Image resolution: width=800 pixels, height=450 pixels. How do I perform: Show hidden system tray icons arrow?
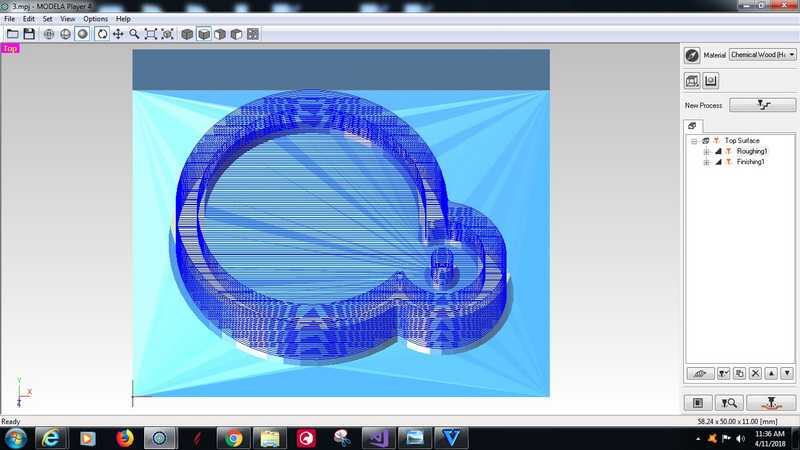click(698, 438)
